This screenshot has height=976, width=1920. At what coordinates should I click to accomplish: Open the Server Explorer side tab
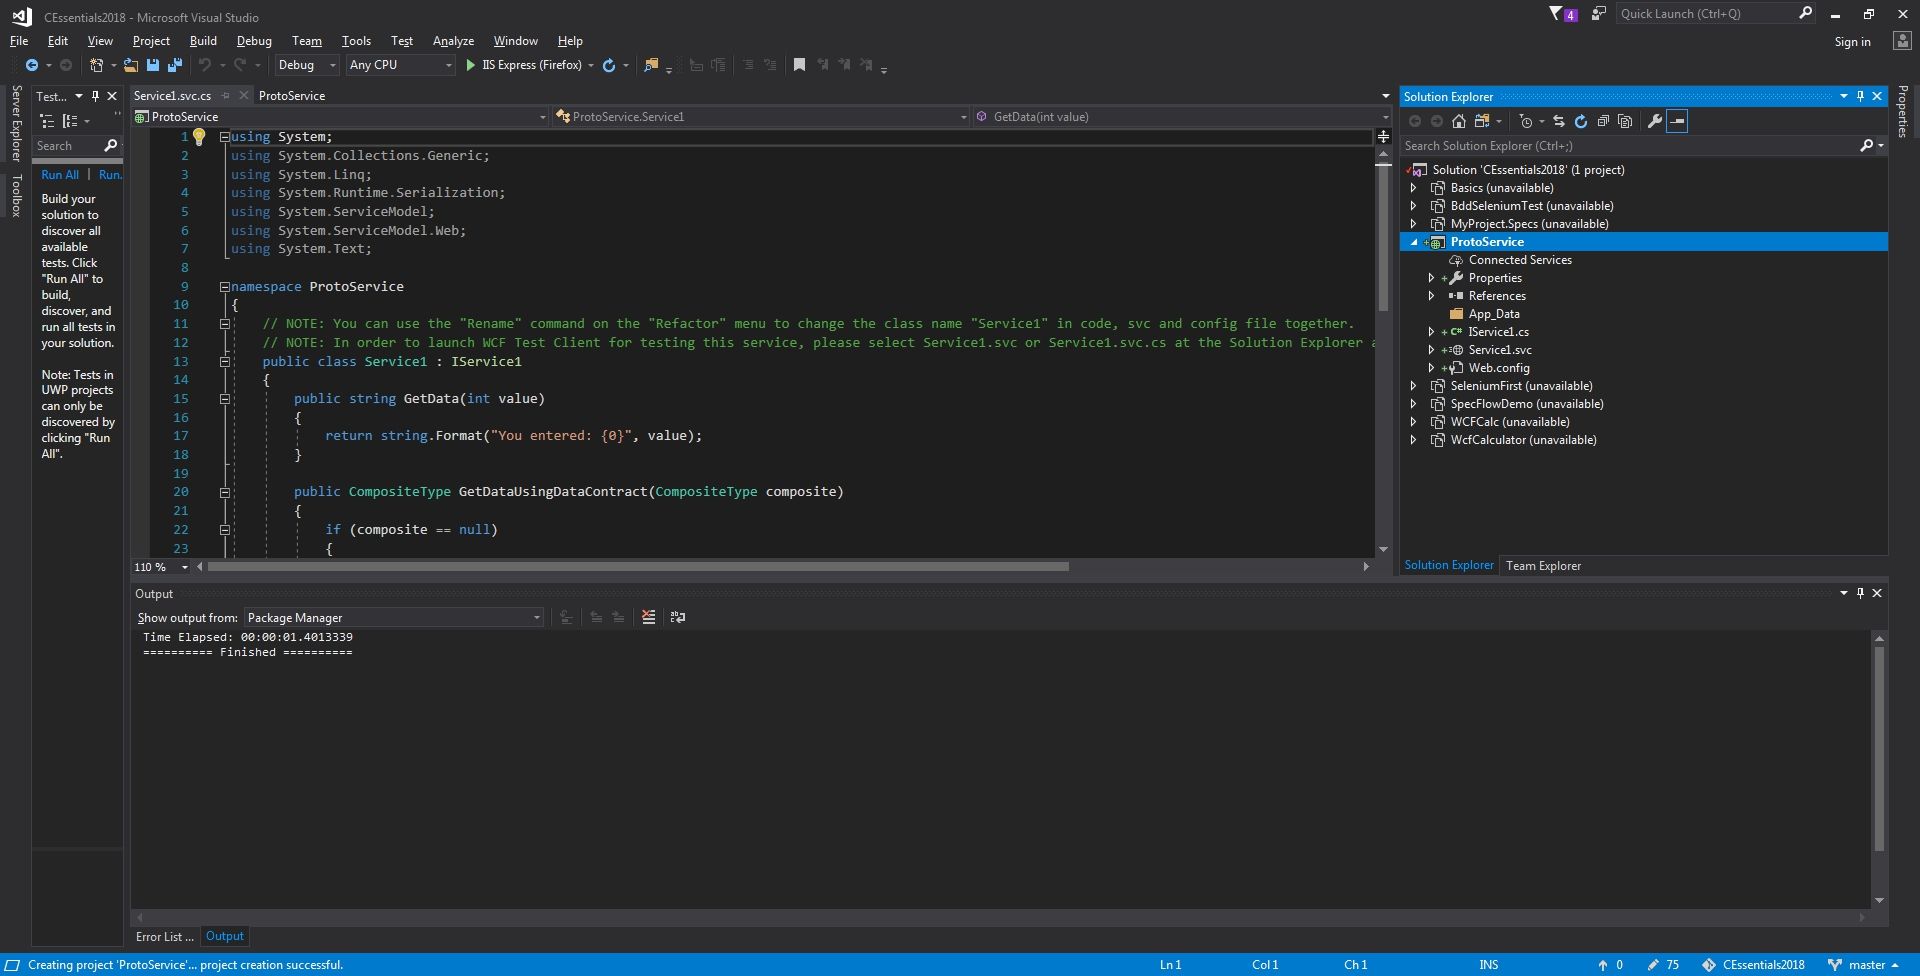pyautogui.click(x=16, y=123)
